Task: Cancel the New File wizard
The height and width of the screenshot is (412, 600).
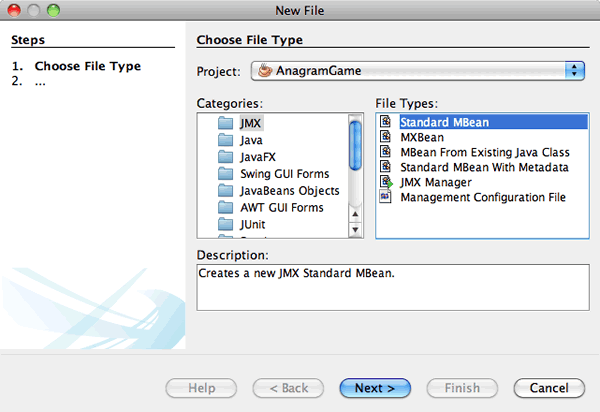Action: pos(548,387)
